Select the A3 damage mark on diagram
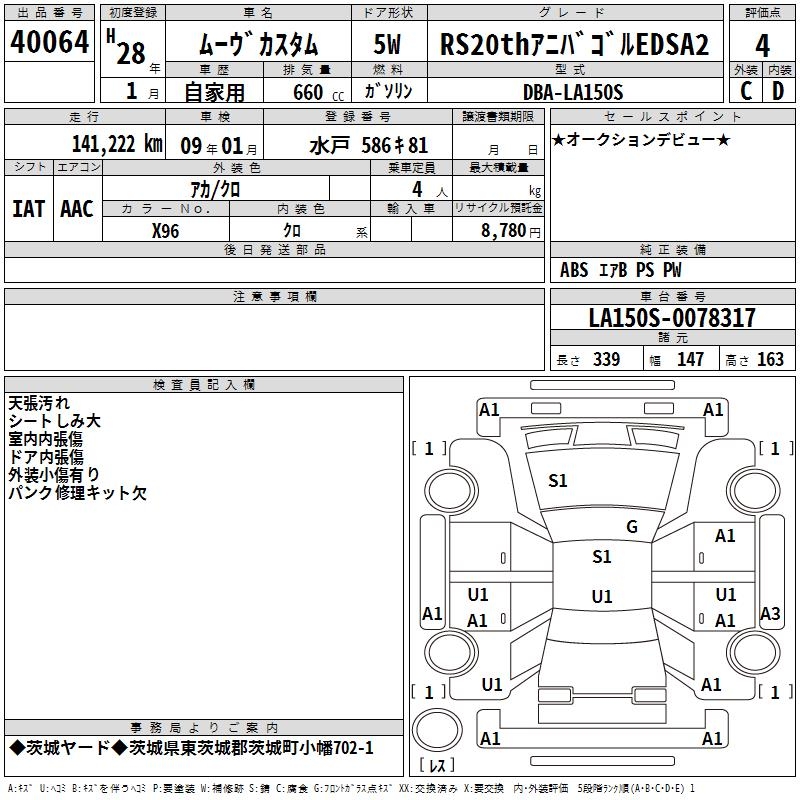Image resolution: width=800 pixels, height=800 pixels. pyautogui.click(x=770, y=614)
